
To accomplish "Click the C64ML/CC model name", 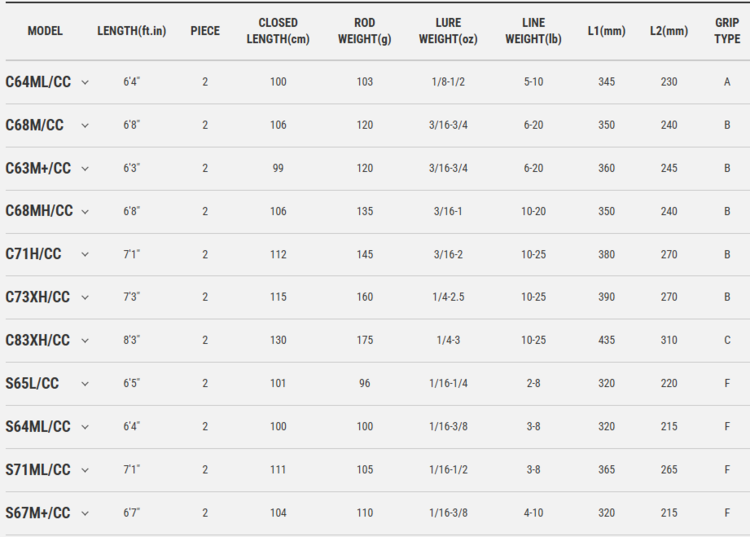I will [38, 82].
